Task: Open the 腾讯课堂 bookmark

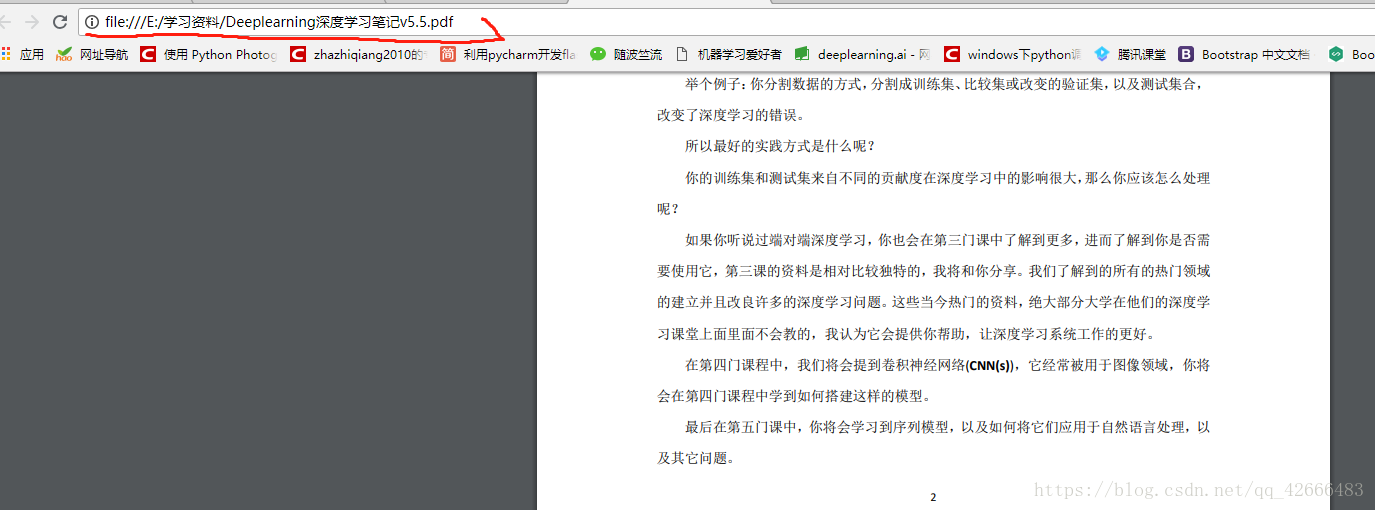Action: pyautogui.click(x=1130, y=54)
